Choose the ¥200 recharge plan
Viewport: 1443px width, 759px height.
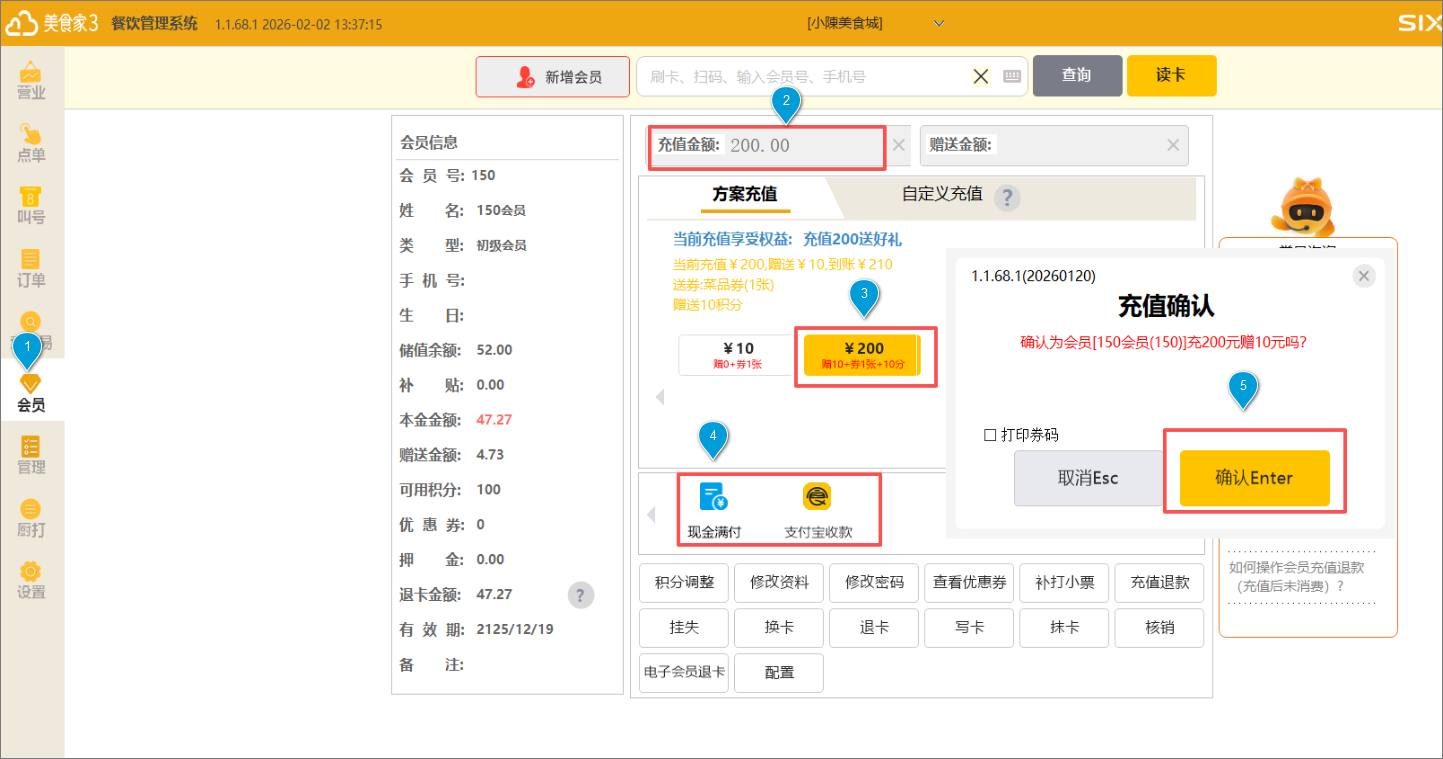[x=863, y=355]
